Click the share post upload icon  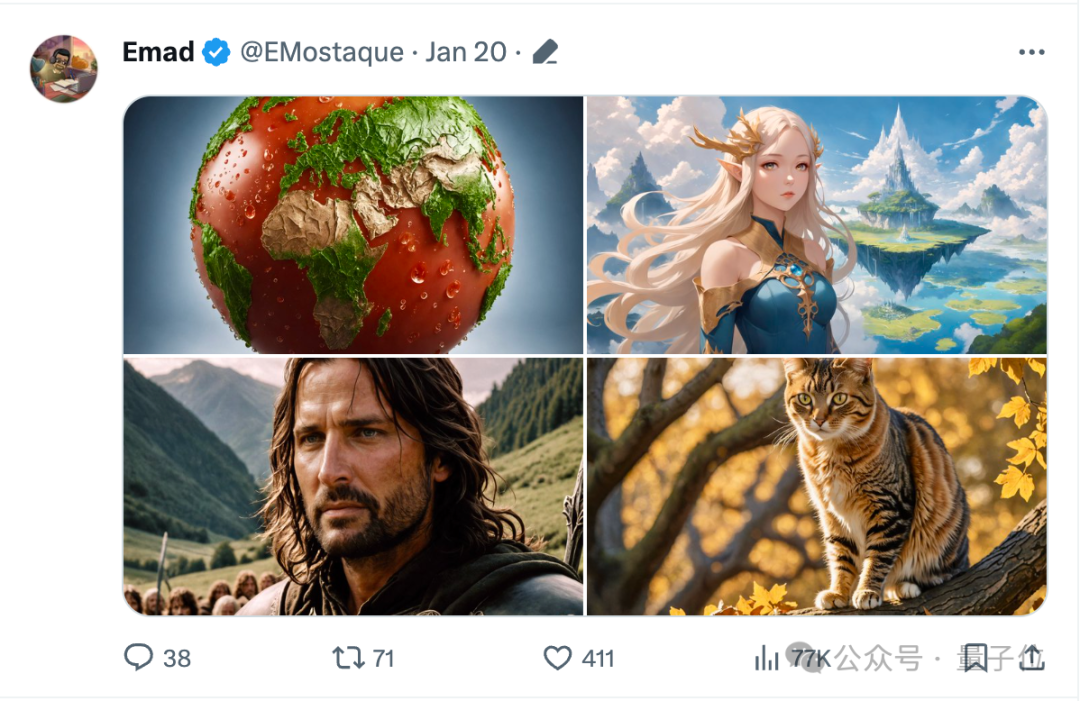(1031, 657)
